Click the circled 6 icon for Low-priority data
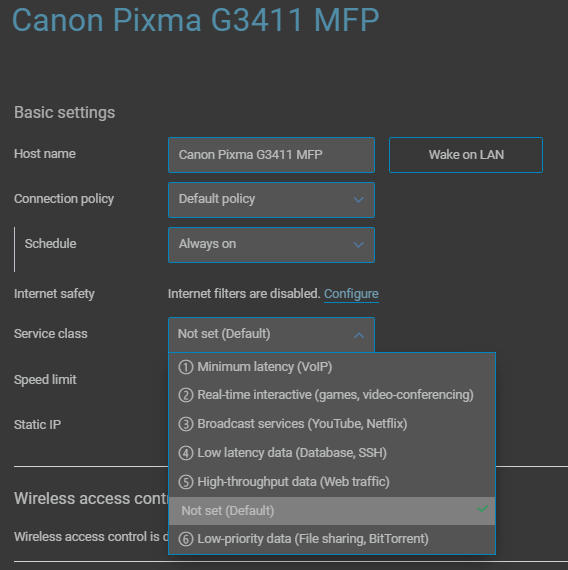Viewport: 568px width, 570px height. coord(186,539)
